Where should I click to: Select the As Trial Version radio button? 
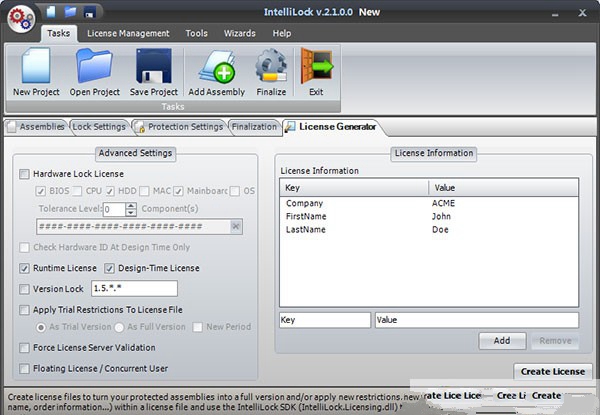pyautogui.click(x=41, y=327)
